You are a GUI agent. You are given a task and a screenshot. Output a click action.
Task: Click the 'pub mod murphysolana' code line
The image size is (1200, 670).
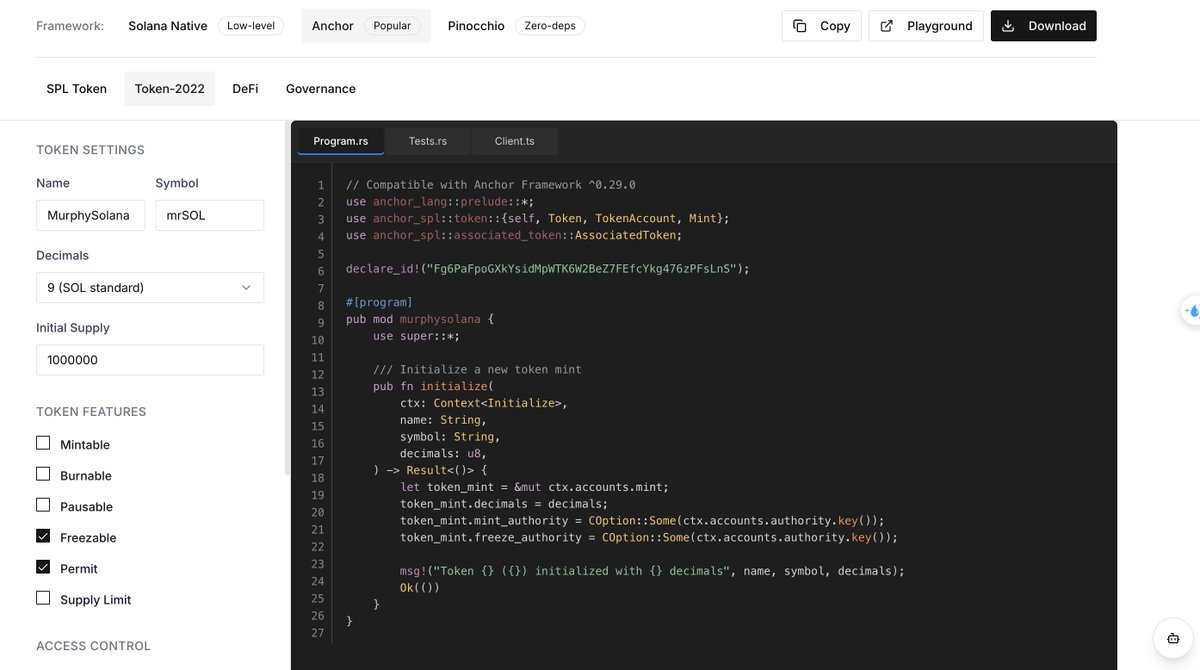[420, 319]
